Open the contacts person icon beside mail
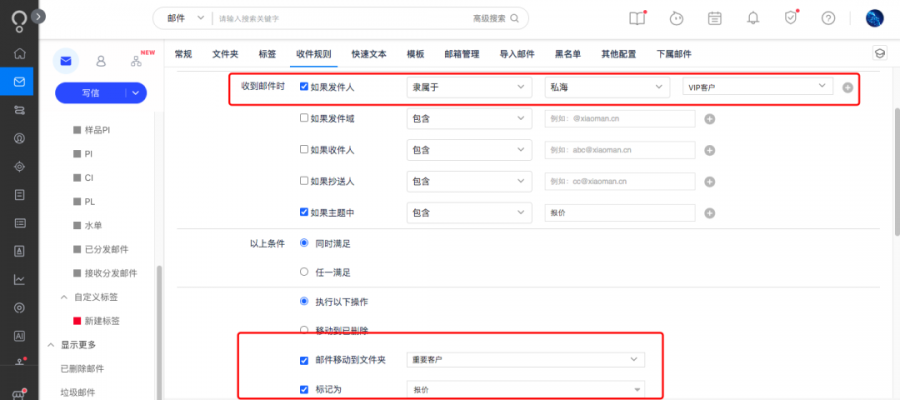This screenshot has height=400, width=900. pos(101,61)
